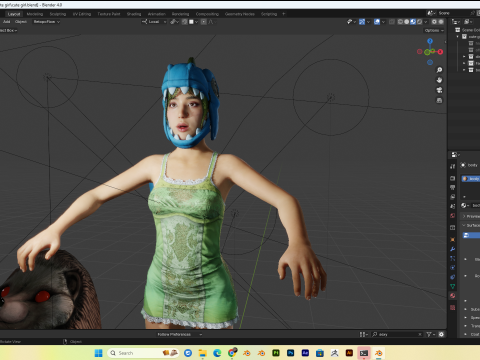Open the Modifiers wrench tab
The width and height of the screenshot is (480, 360).
(453, 249)
